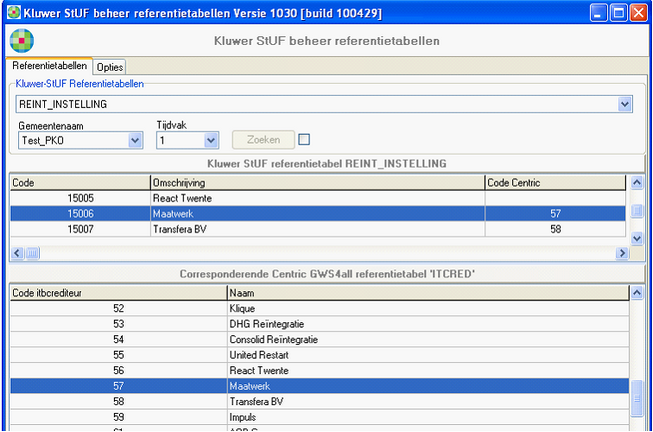The width and height of the screenshot is (653, 432).
Task: Click Maatwerk in the upper table
Action: [x=173, y=214]
